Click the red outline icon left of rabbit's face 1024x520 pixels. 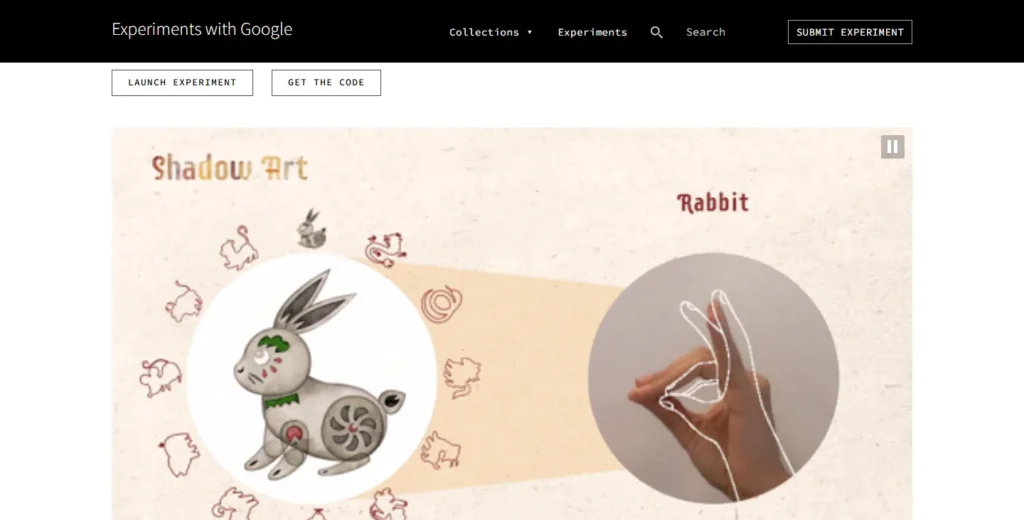(161, 377)
